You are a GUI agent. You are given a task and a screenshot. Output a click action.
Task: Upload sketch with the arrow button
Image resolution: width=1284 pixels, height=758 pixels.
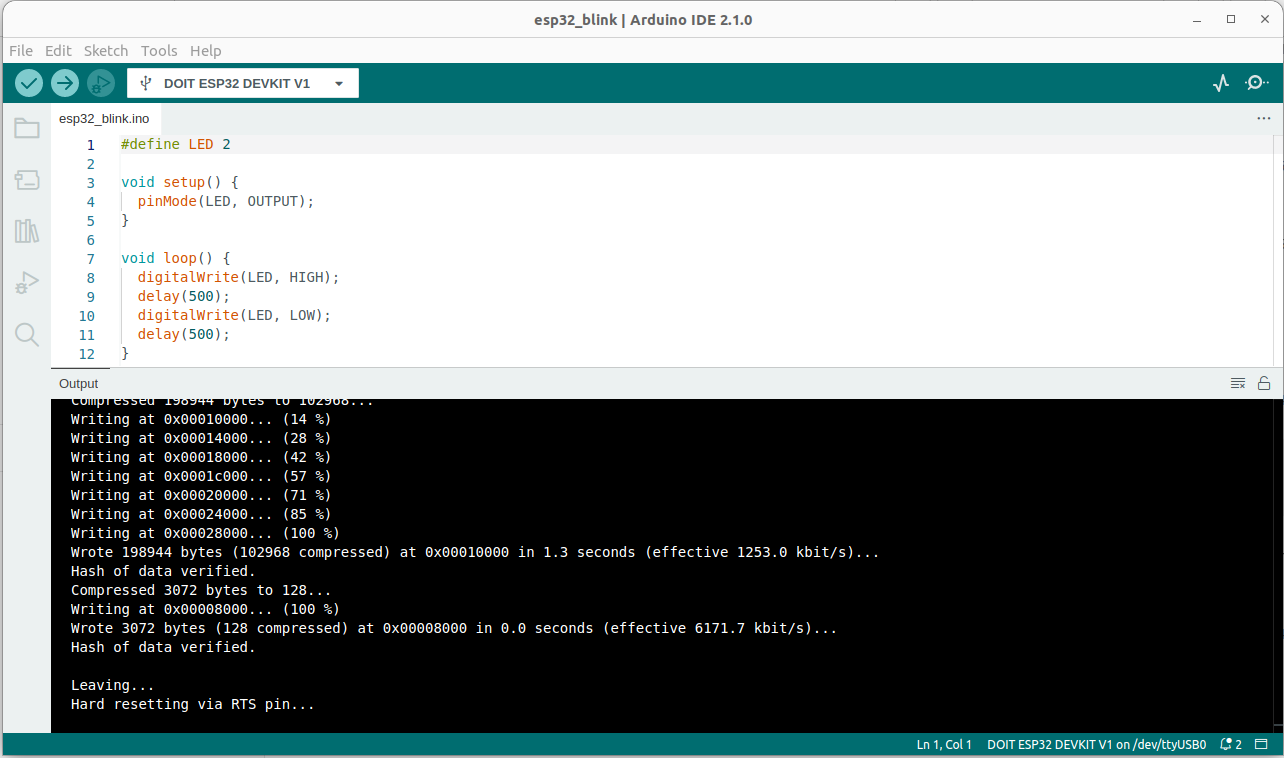[x=65, y=83]
